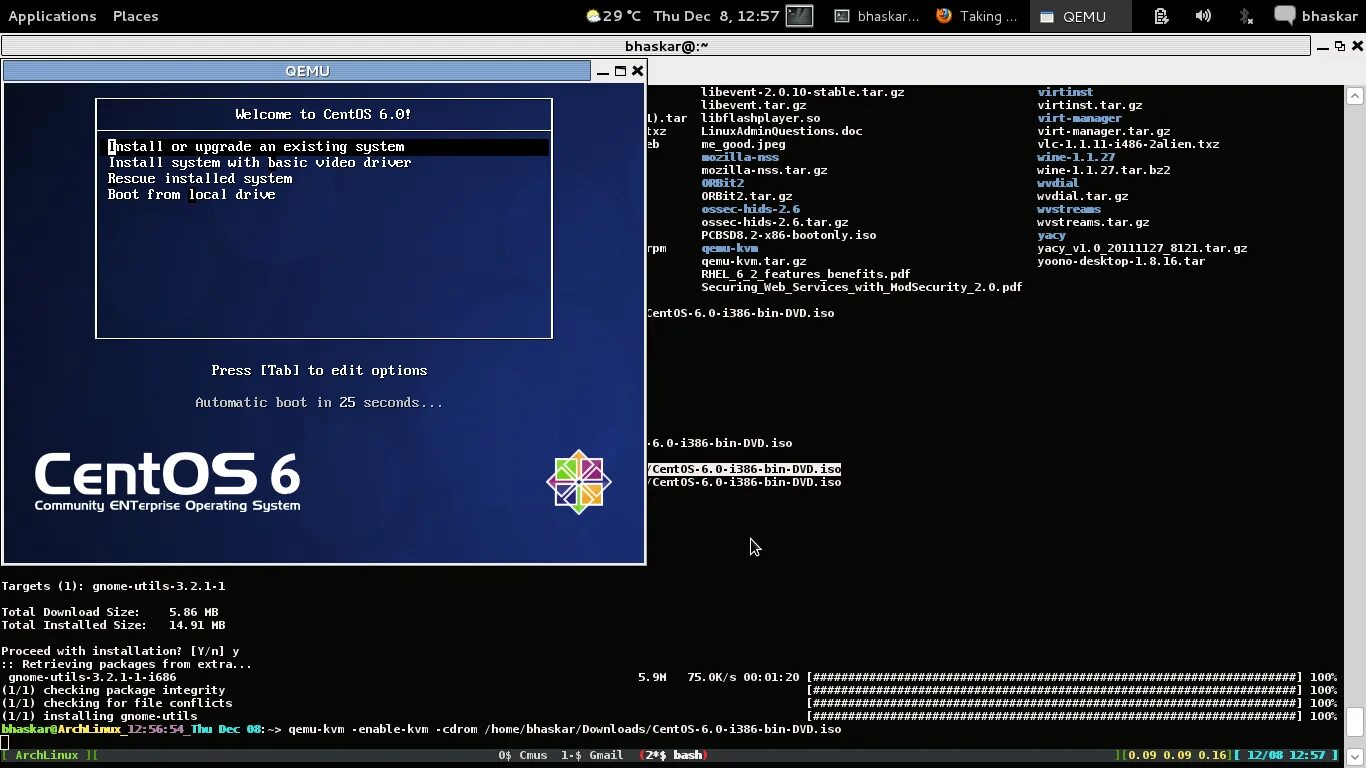1366x768 pixels.
Task: Click the 'ORBit2' directory name
Action: click(x=722, y=183)
